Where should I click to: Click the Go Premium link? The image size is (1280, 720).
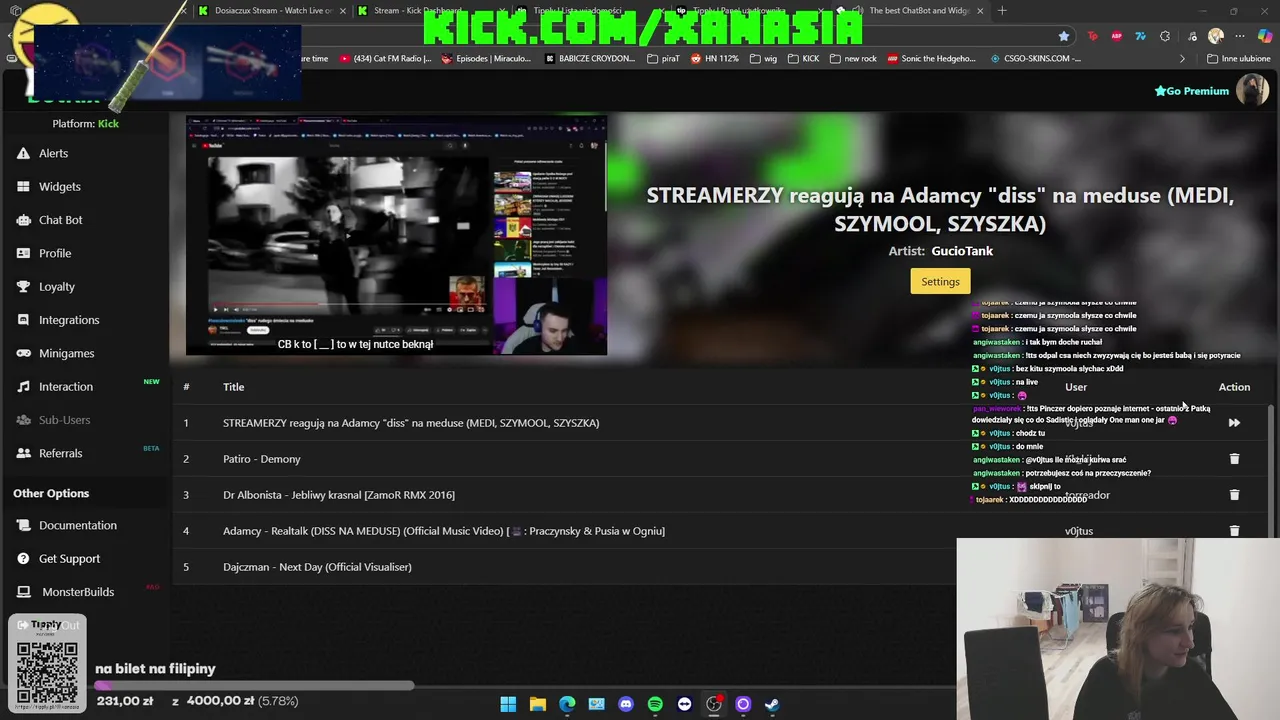click(1191, 91)
